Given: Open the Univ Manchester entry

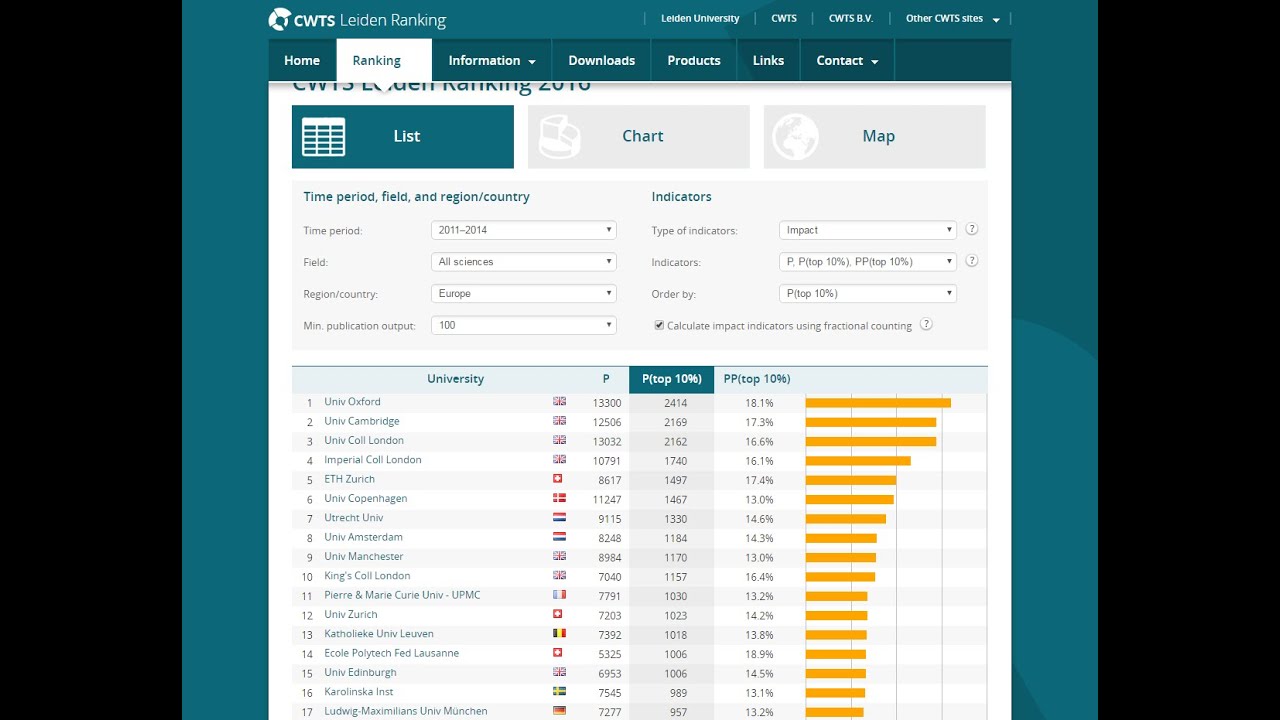Looking at the screenshot, I should (364, 557).
